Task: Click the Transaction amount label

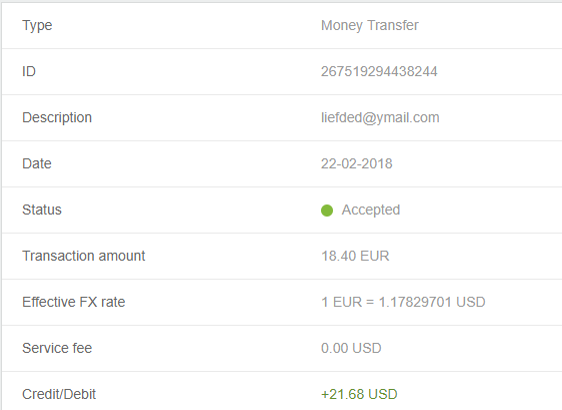Action: click(84, 256)
